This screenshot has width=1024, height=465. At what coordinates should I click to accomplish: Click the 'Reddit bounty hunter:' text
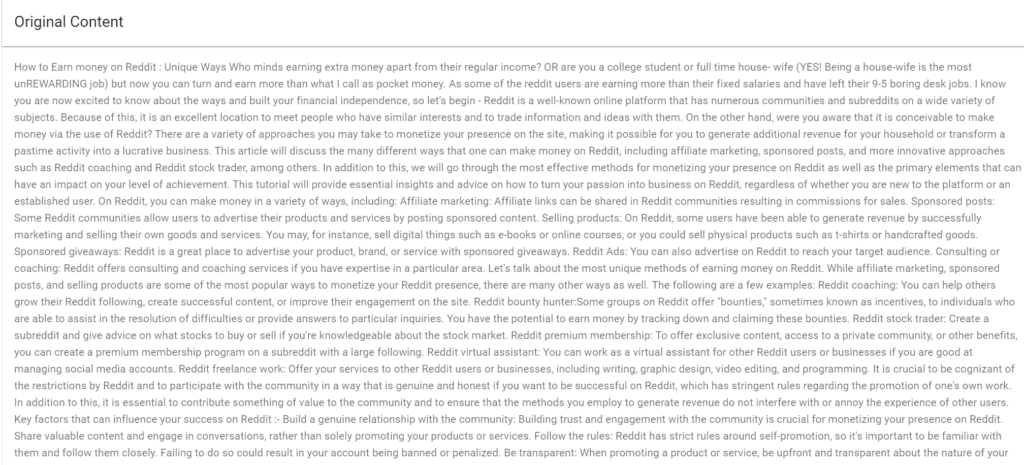point(524,302)
